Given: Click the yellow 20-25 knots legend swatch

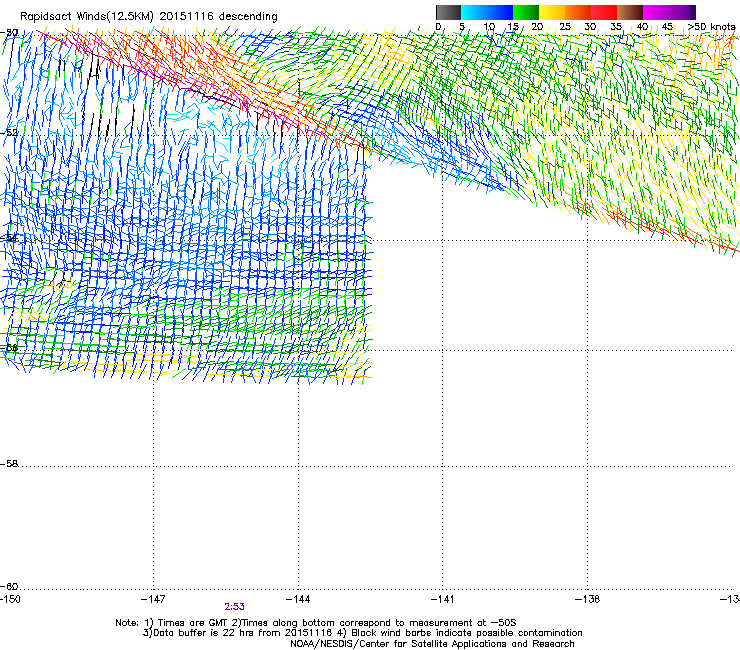Looking at the screenshot, I should 552,12.
